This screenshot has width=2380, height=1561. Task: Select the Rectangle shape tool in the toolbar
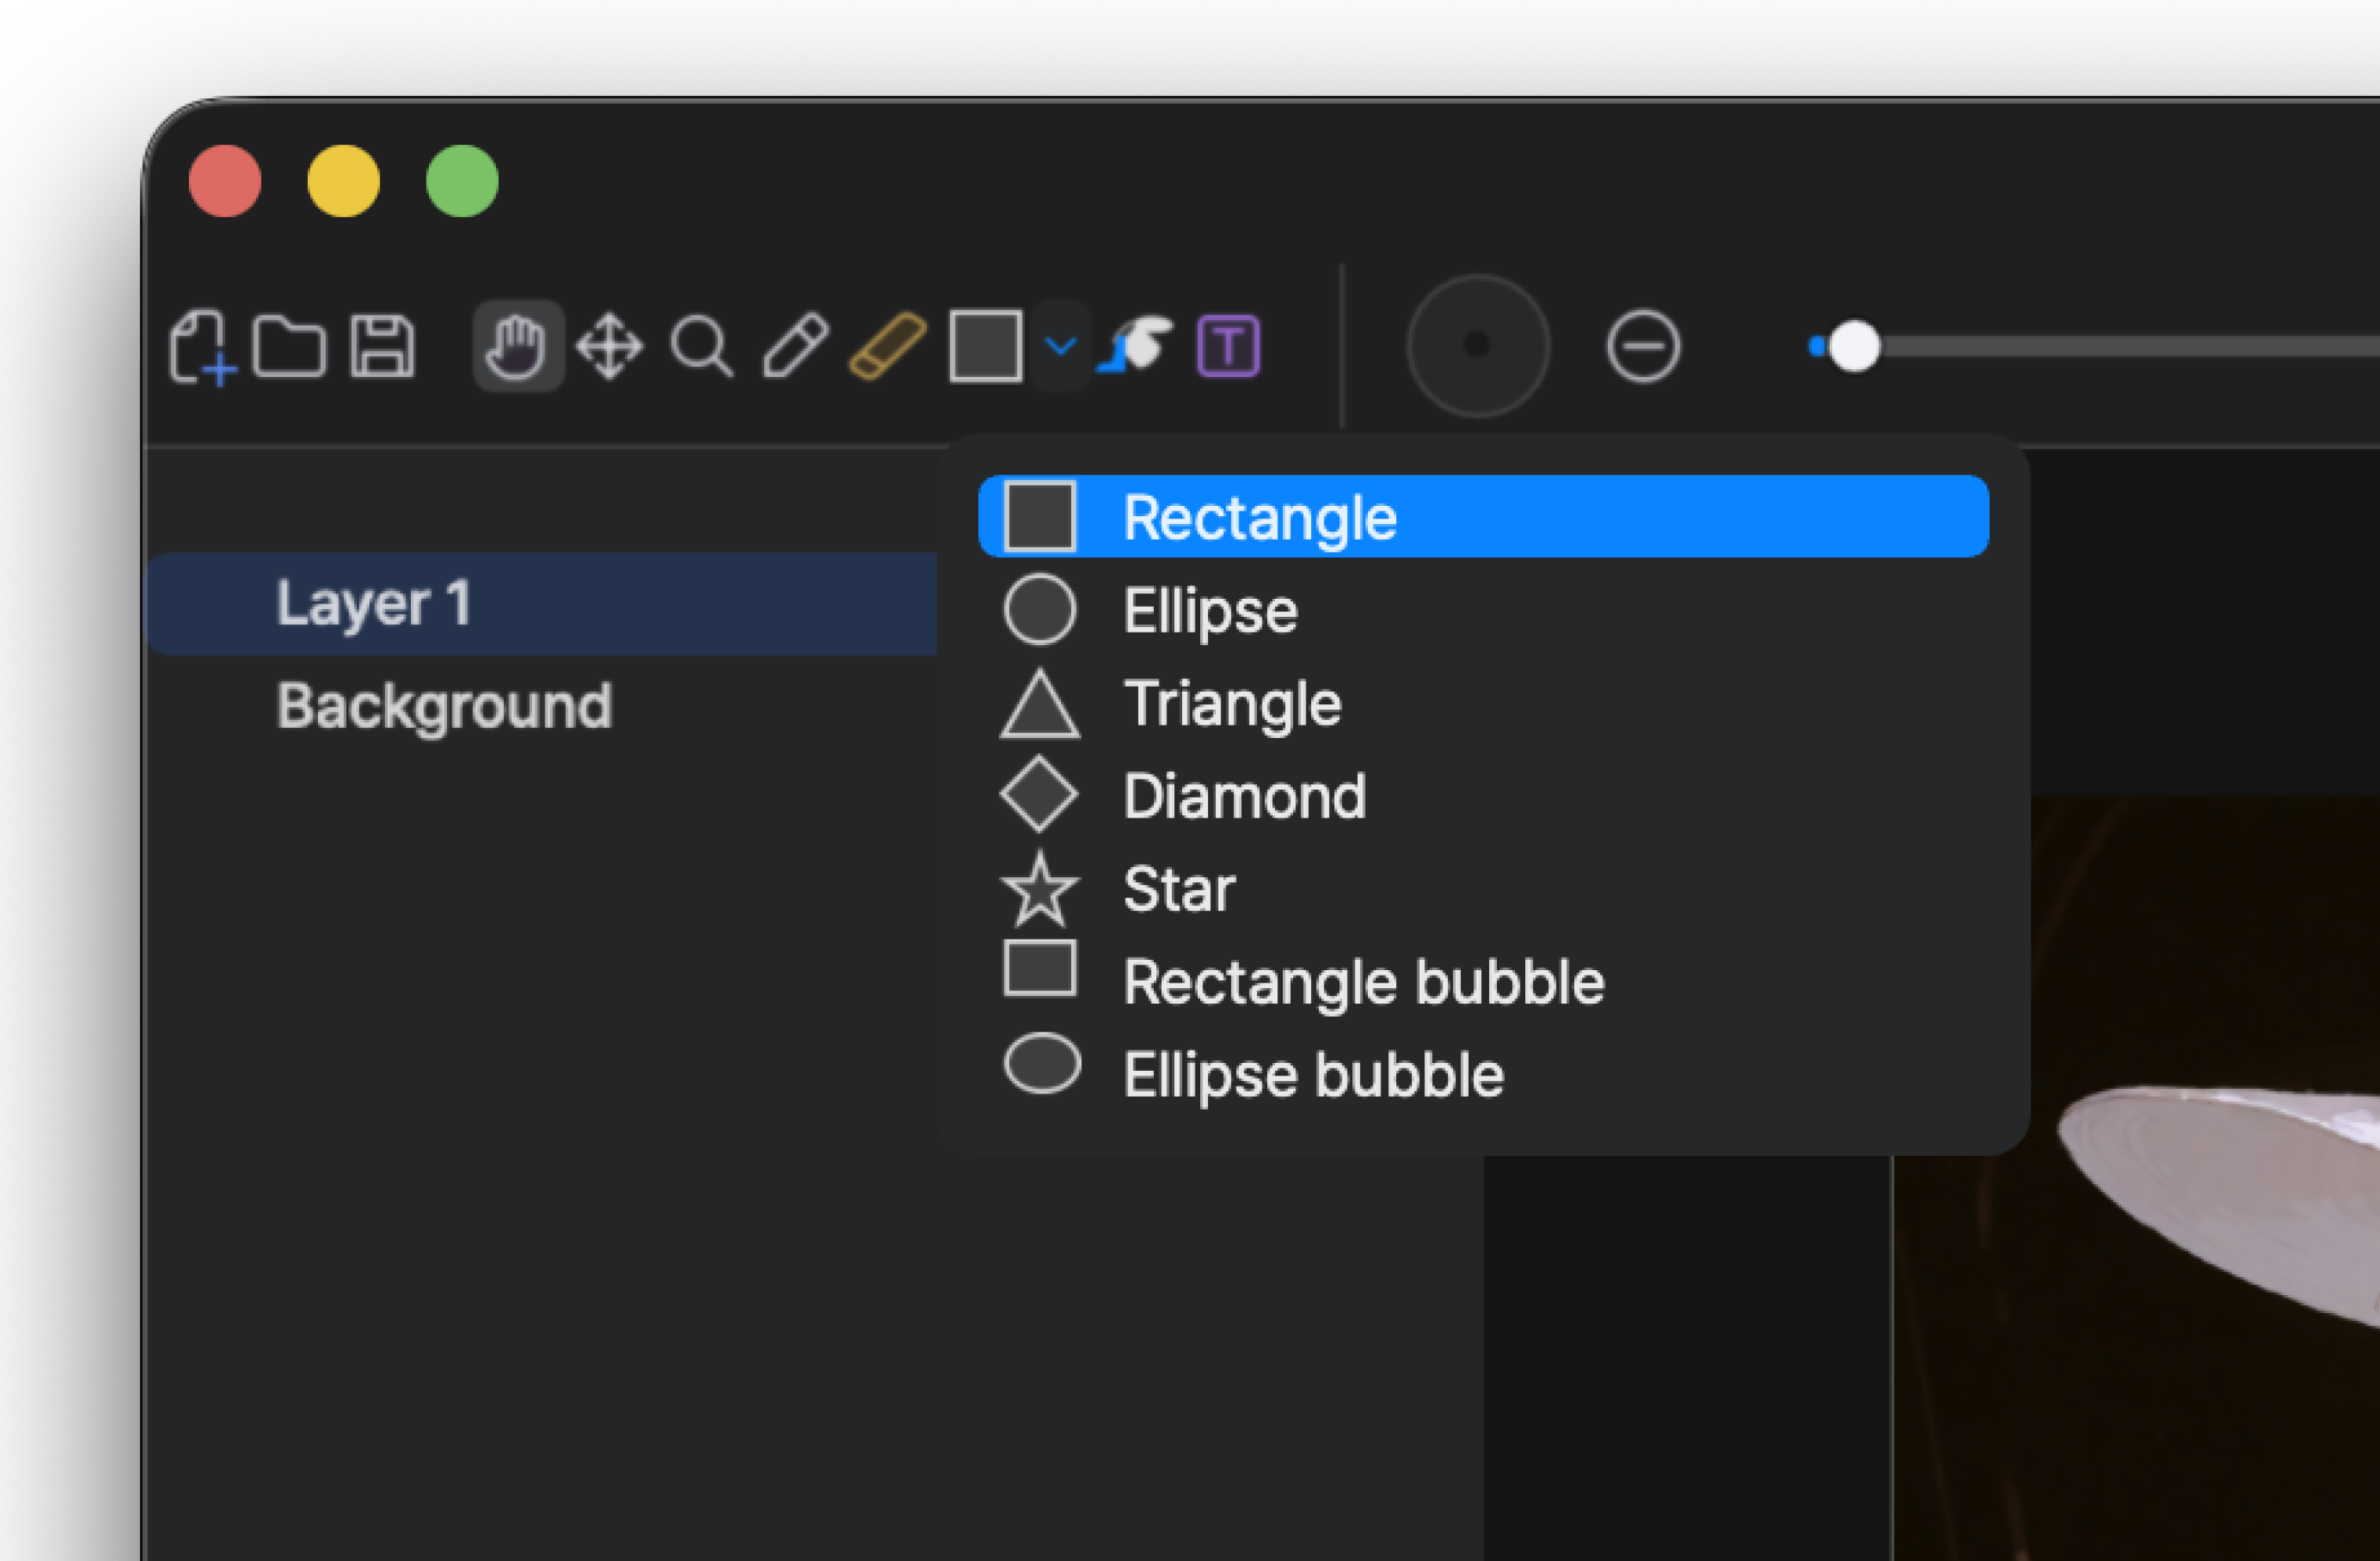985,346
